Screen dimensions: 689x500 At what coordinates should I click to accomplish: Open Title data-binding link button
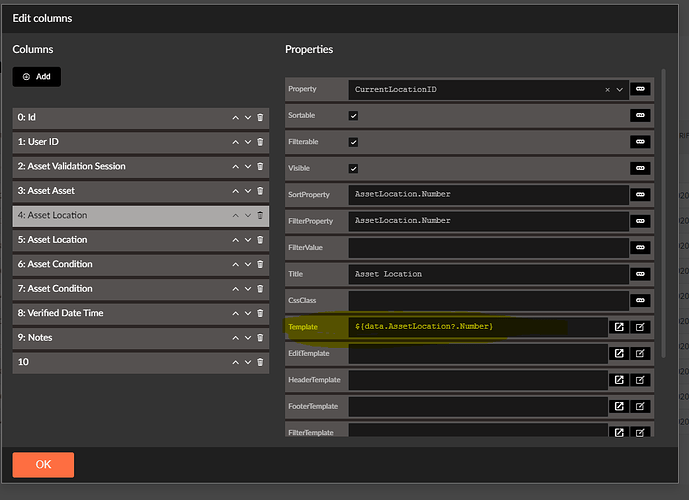click(640, 274)
